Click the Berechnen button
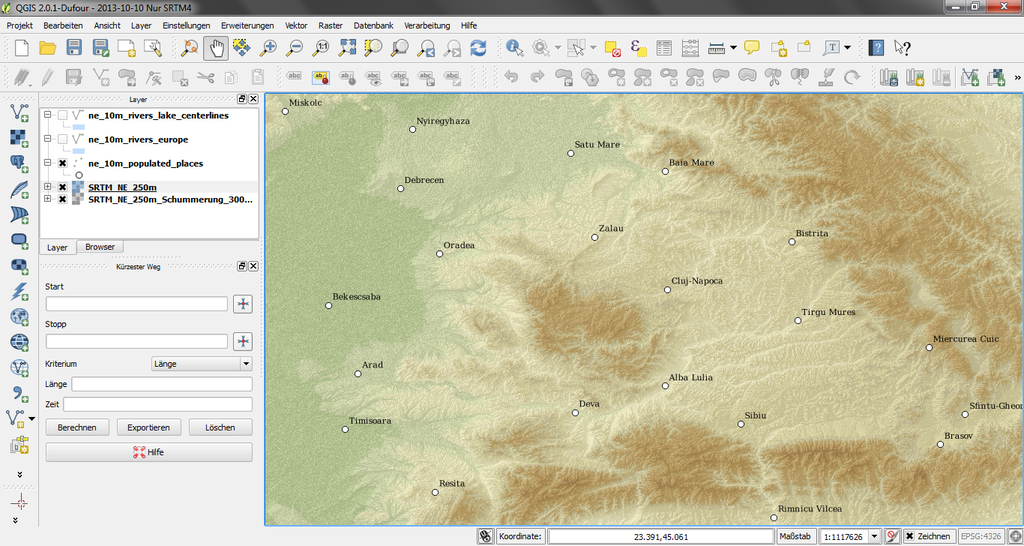The image size is (1024, 546). click(x=77, y=427)
